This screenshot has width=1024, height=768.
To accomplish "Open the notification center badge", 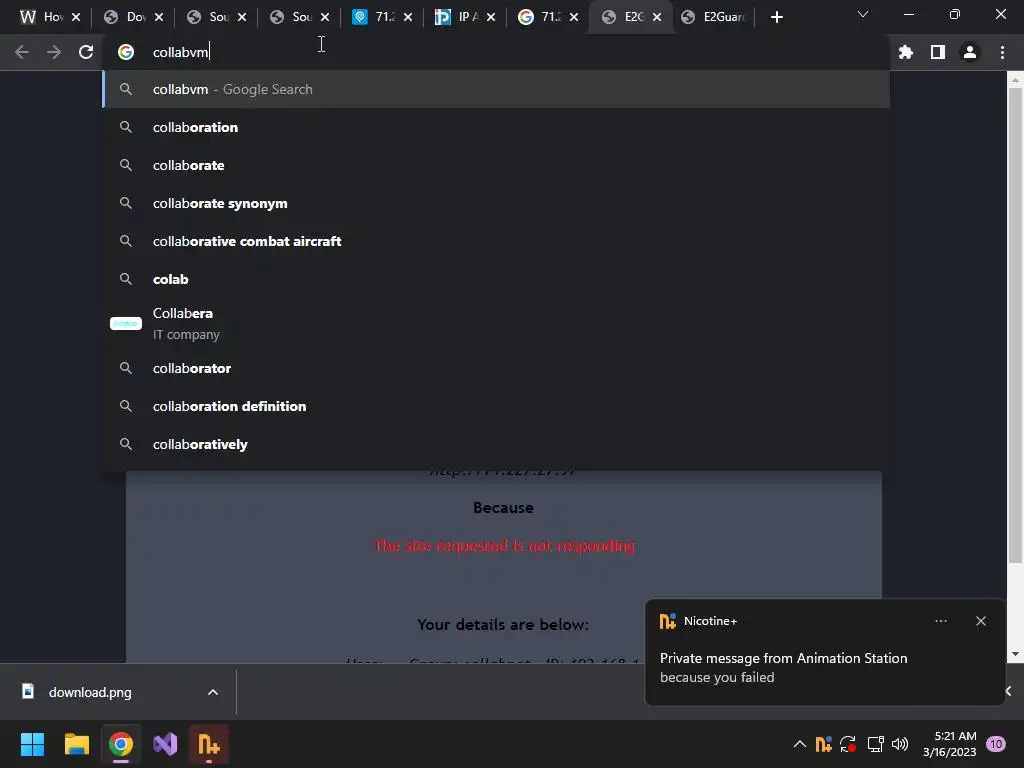I will click(996, 744).
